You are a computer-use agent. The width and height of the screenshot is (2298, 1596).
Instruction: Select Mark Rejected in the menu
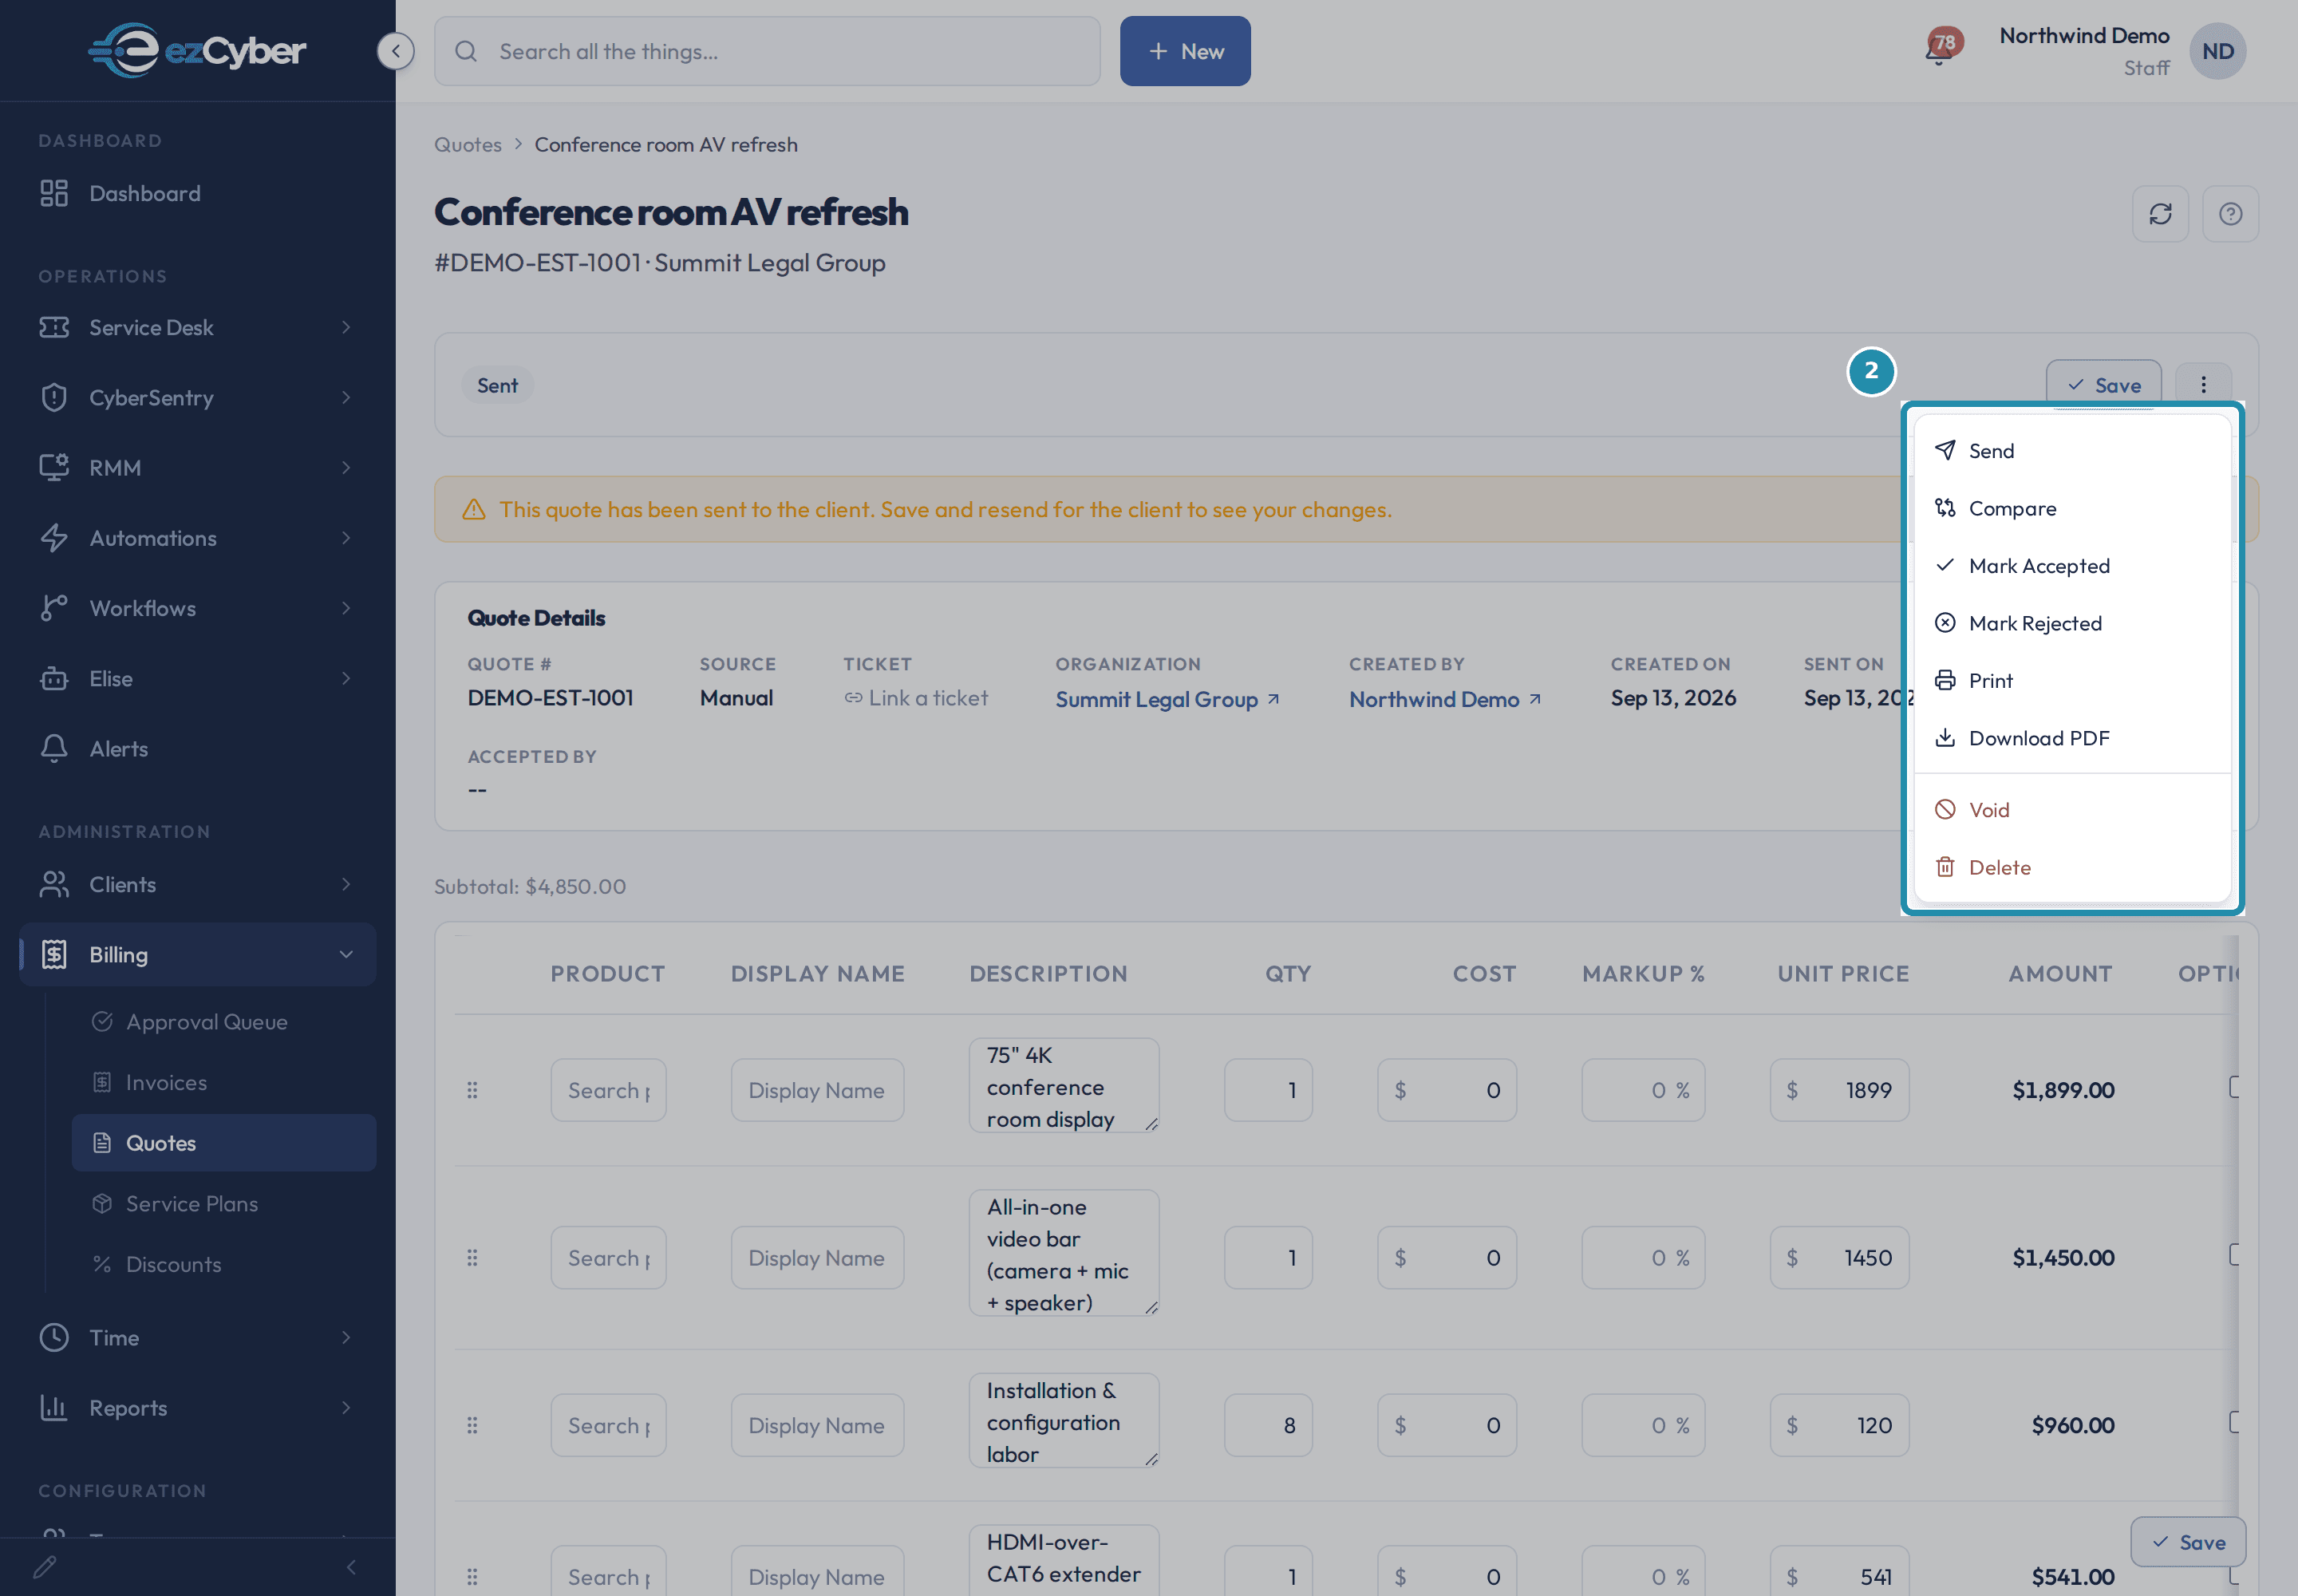pyautogui.click(x=2072, y=623)
